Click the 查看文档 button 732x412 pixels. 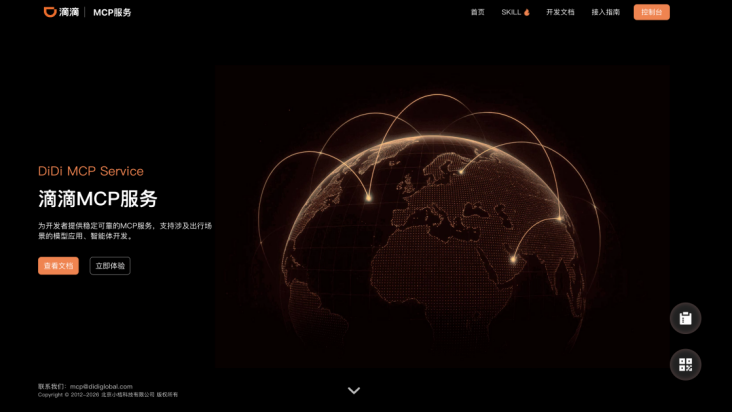tap(58, 266)
